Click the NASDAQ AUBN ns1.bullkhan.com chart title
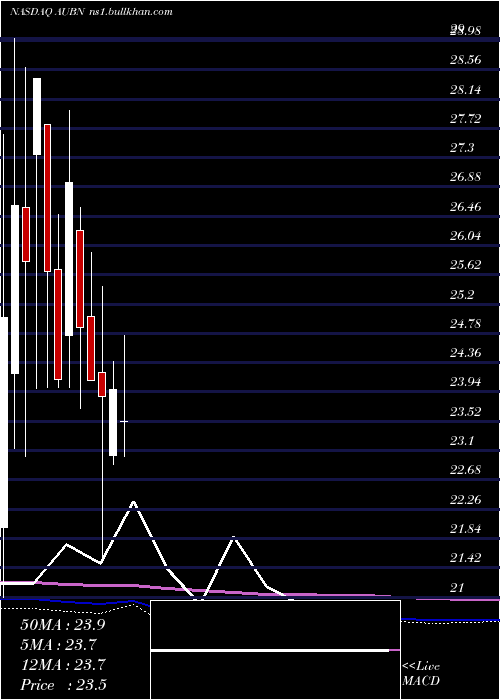This screenshot has width=500, height=700. (91, 12)
